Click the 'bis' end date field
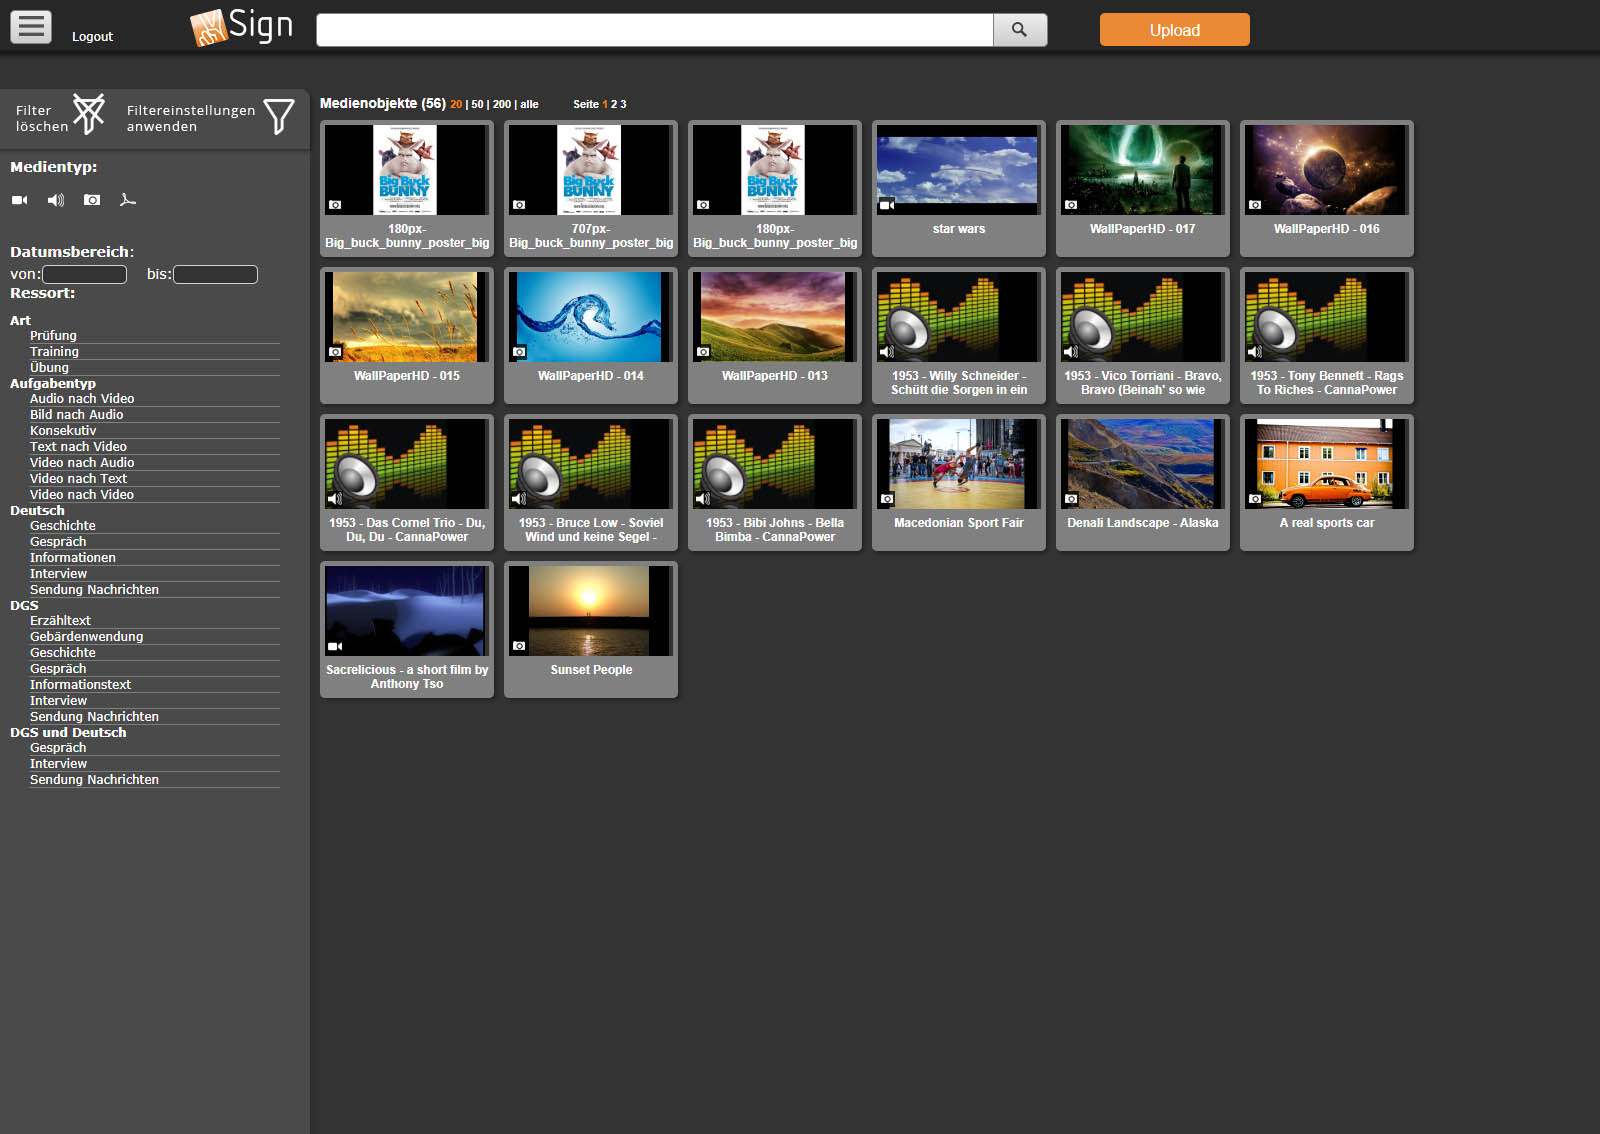Viewport: 1600px width, 1134px height. click(215, 274)
